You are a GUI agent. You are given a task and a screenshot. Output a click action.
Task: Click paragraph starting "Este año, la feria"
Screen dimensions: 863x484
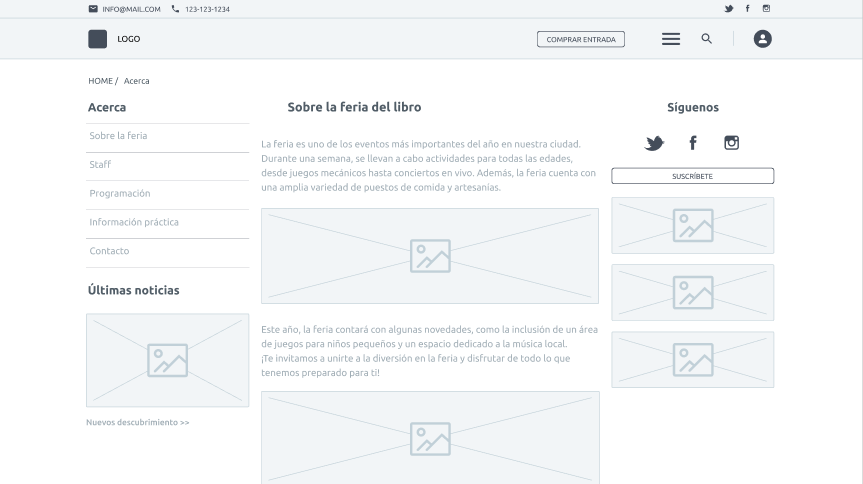429,351
